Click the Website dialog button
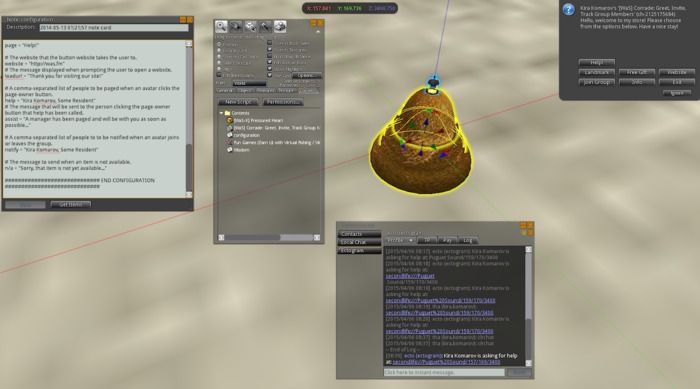 (x=677, y=72)
